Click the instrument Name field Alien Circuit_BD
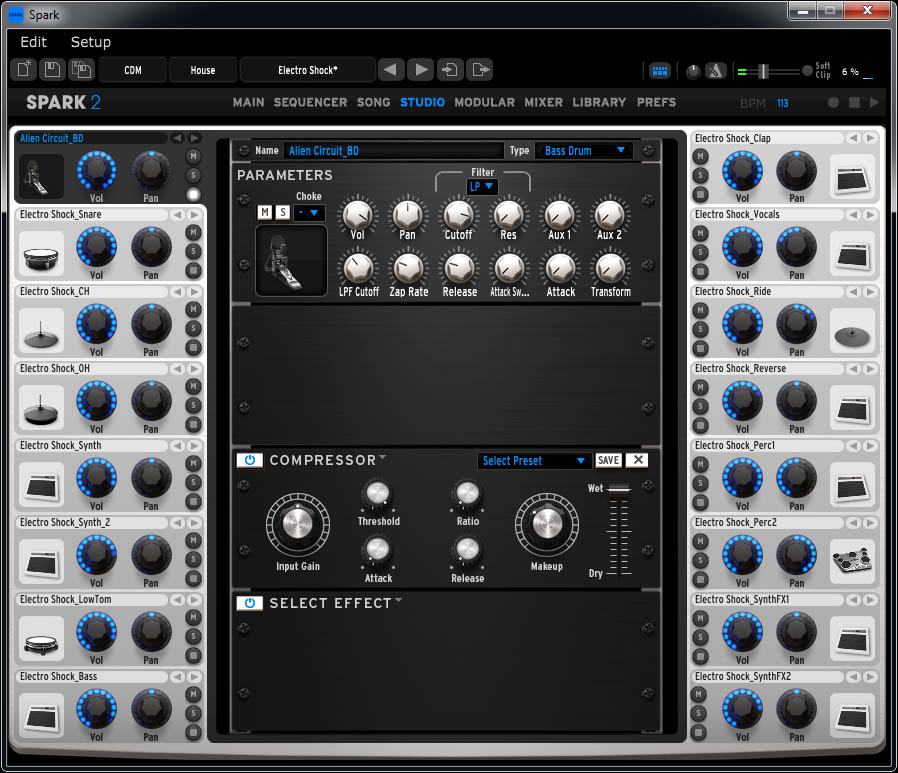Screen dimensions: 898x773 (390, 151)
